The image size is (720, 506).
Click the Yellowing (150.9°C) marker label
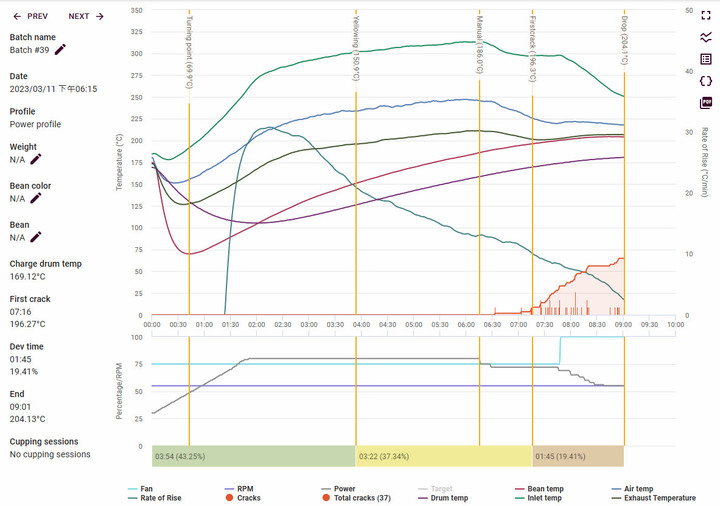click(x=356, y=48)
